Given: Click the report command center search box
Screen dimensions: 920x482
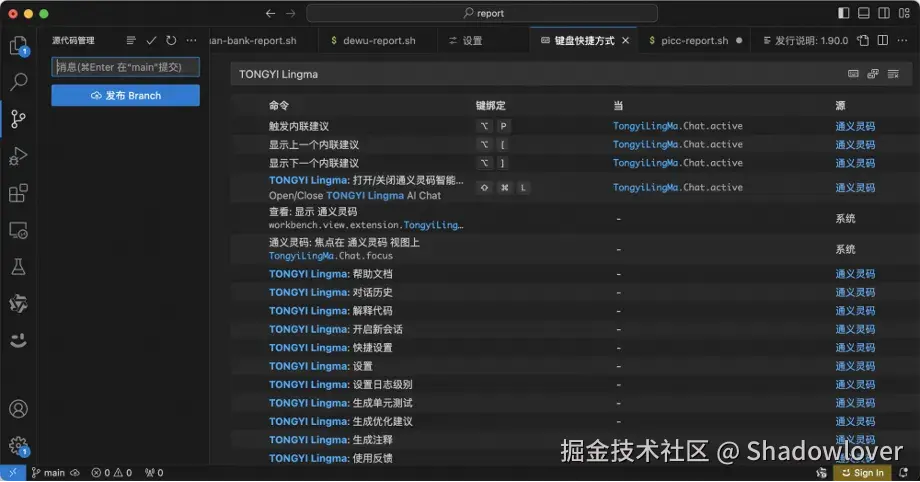Looking at the screenshot, I should (482, 13).
